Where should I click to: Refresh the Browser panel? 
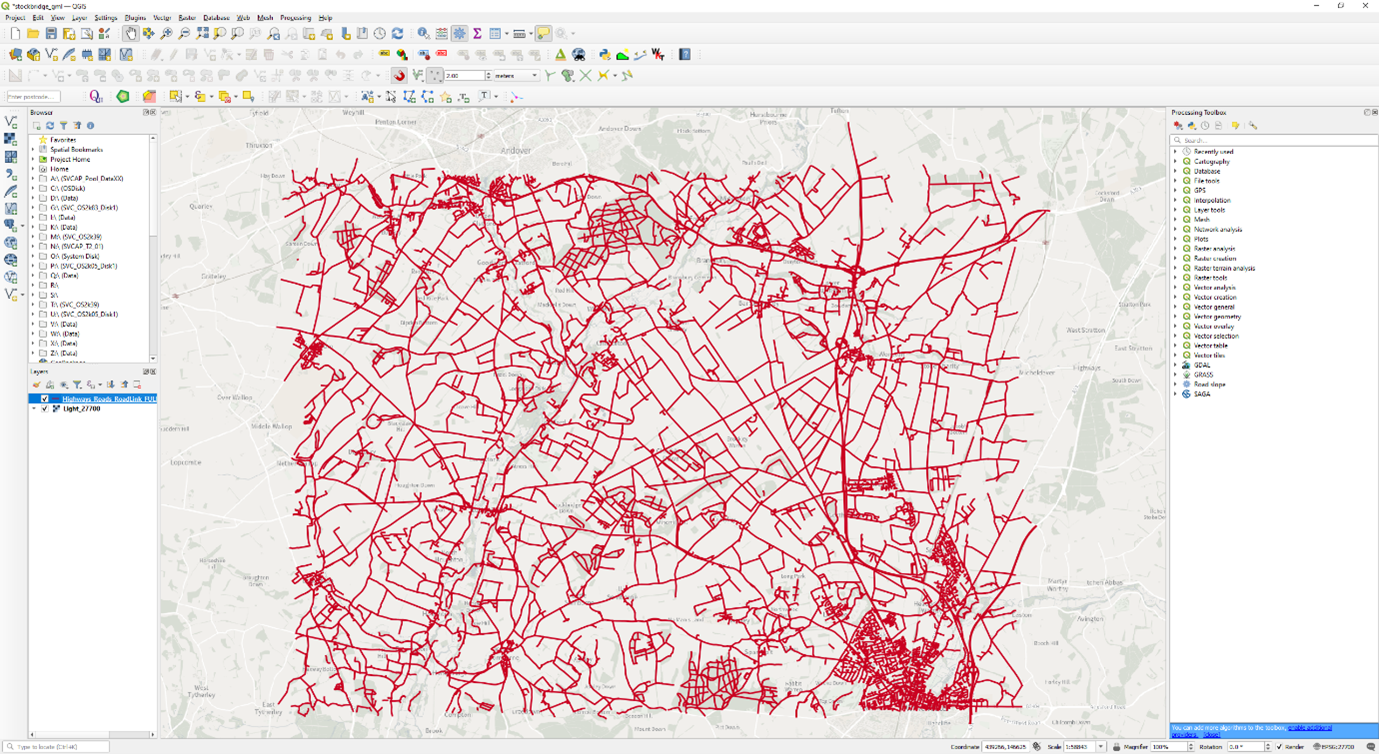50,126
